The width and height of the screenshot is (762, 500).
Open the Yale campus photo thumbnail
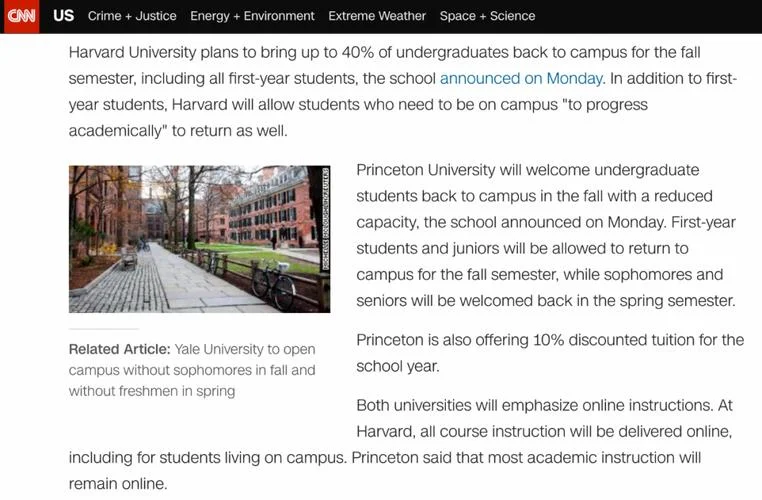(x=199, y=239)
